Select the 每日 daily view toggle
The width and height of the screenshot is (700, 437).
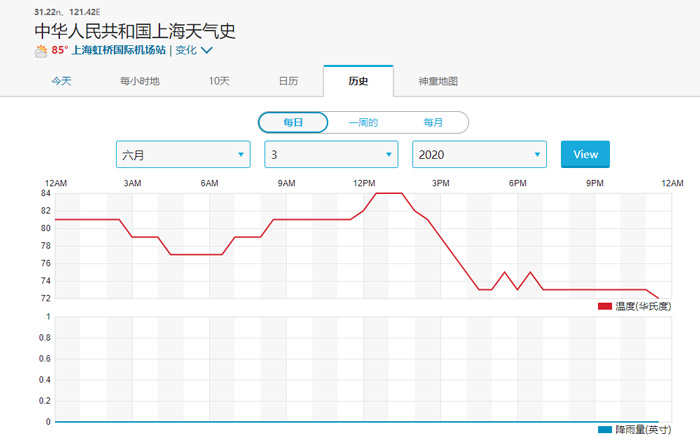click(292, 122)
